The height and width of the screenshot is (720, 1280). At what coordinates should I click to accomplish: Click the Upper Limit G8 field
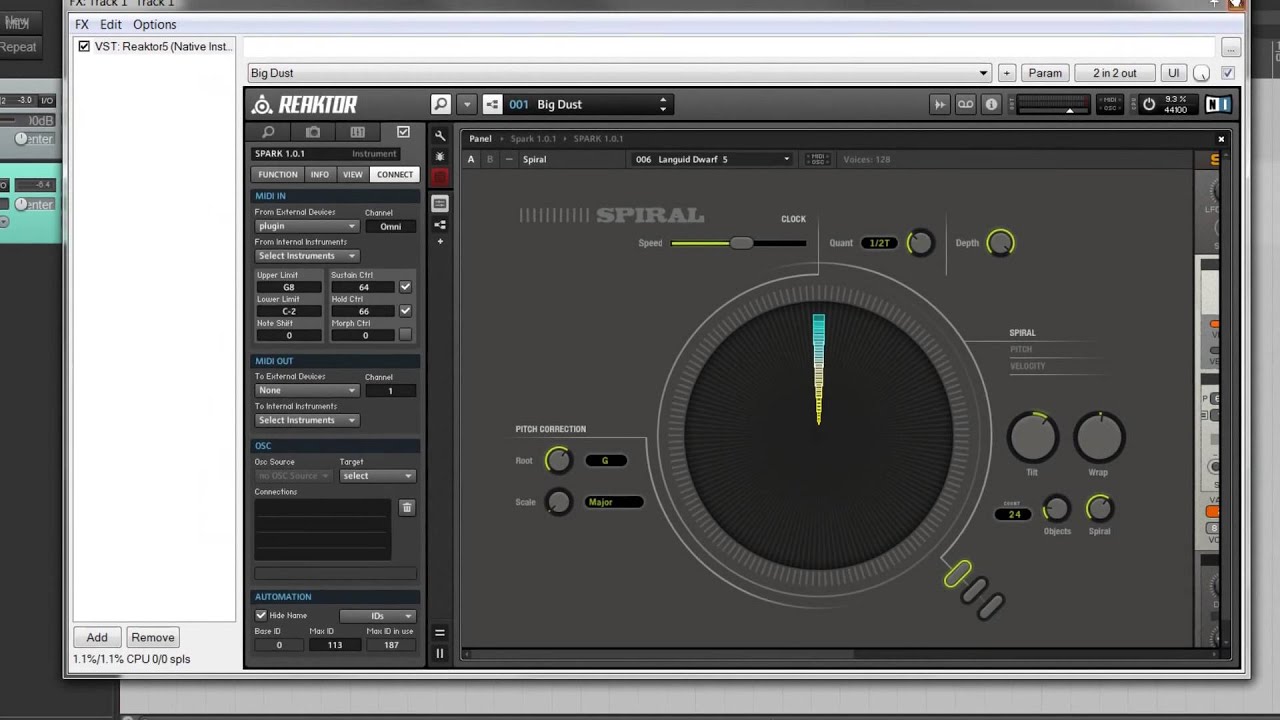tap(289, 287)
